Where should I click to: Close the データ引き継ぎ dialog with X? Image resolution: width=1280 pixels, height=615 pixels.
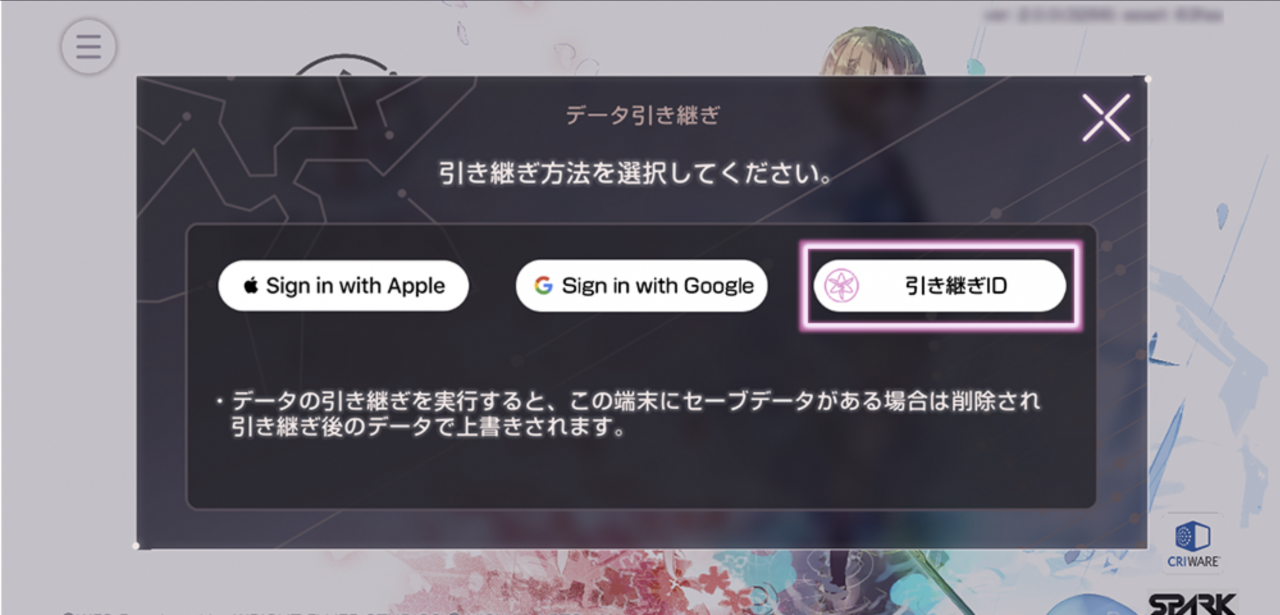[x=1106, y=118]
